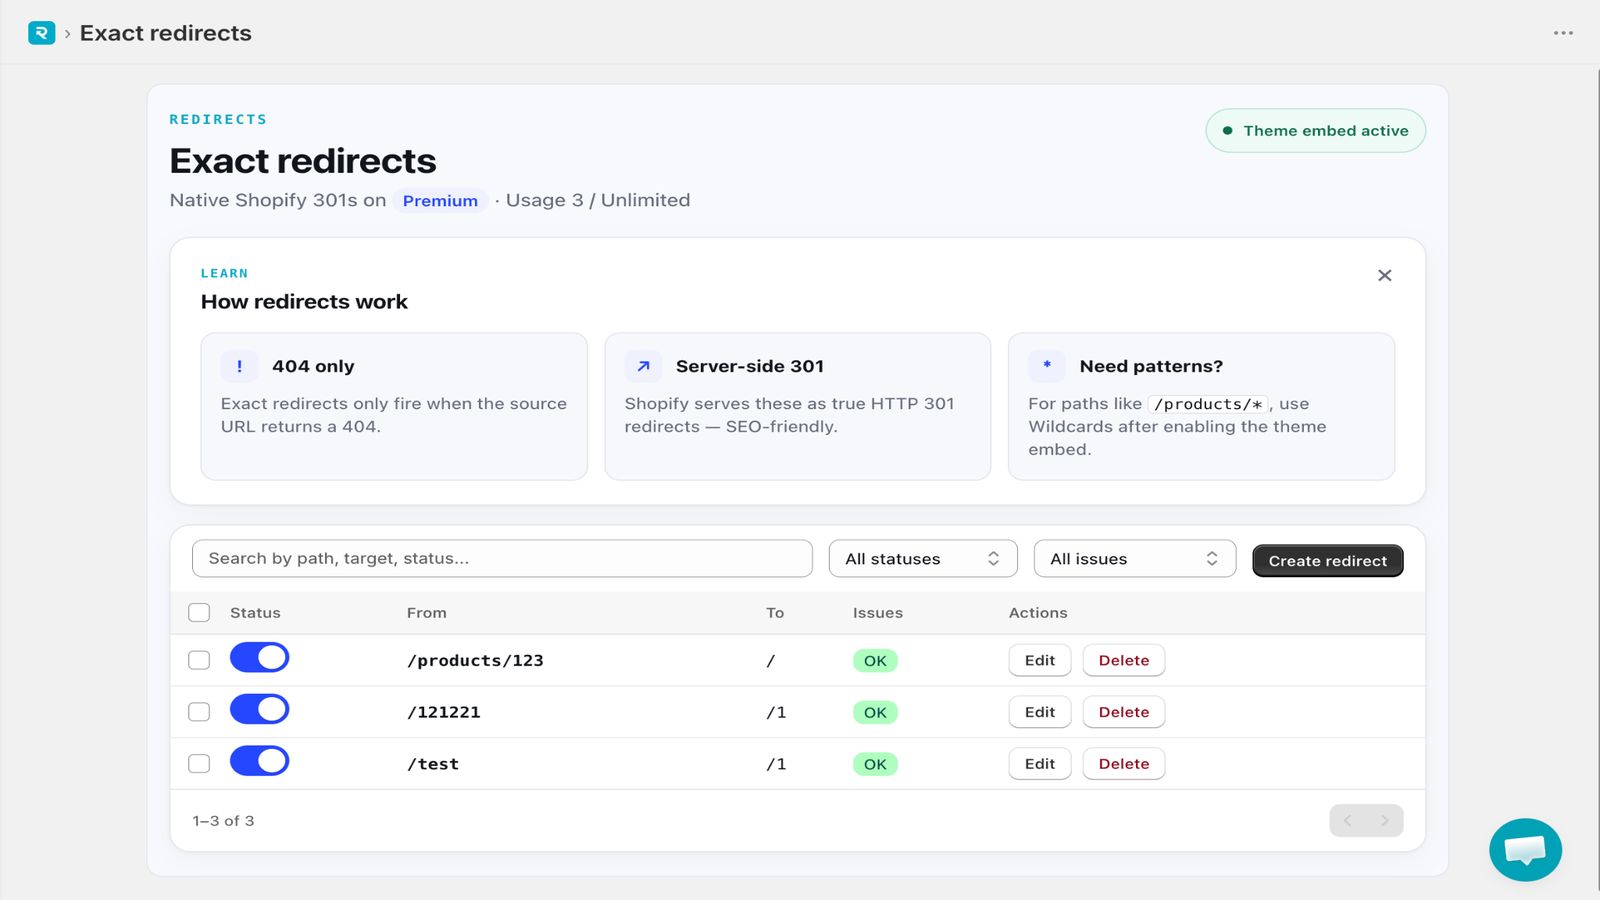
Task: Disable the /products/123 redirect toggle
Action: pos(259,658)
